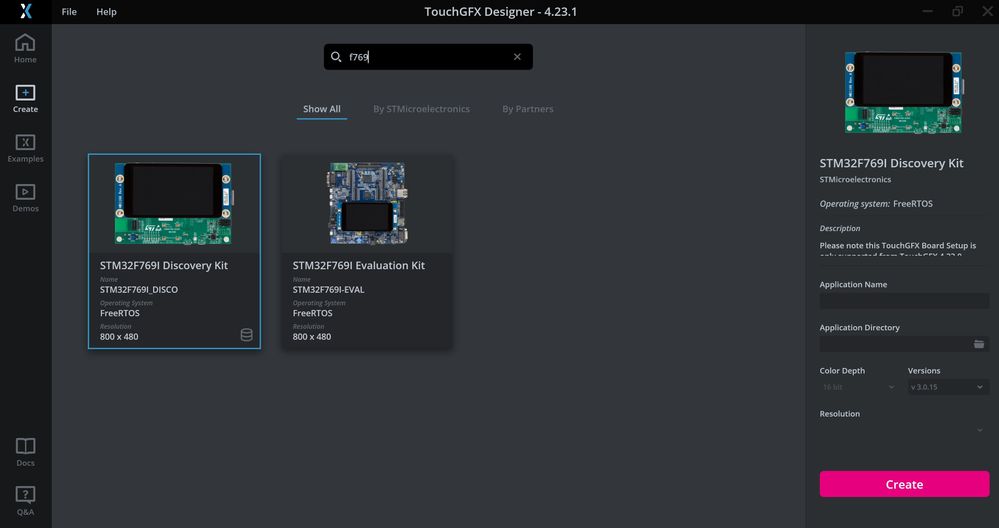Open the Q&A sidebar item
The height and width of the screenshot is (528, 999).
point(25,501)
